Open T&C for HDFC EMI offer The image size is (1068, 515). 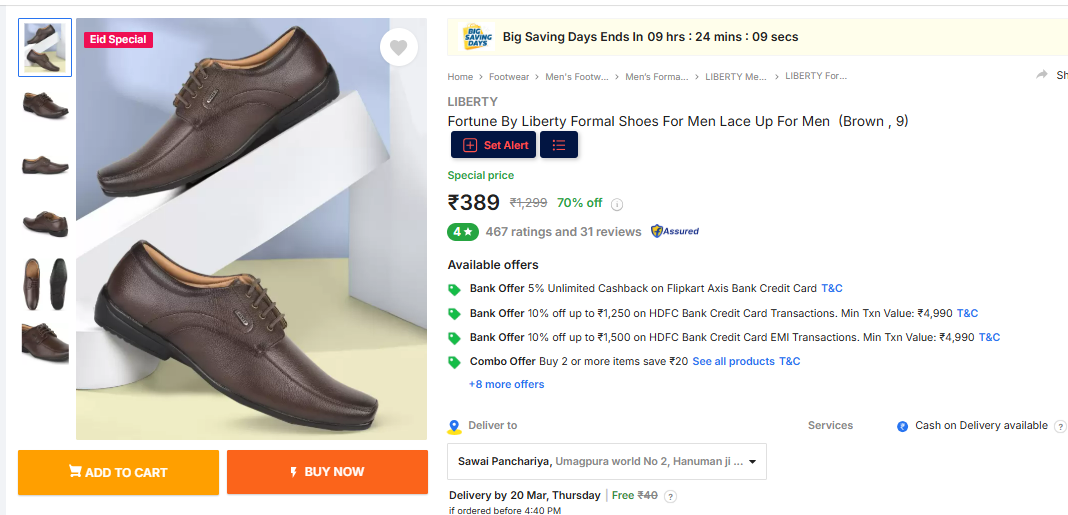(989, 337)
